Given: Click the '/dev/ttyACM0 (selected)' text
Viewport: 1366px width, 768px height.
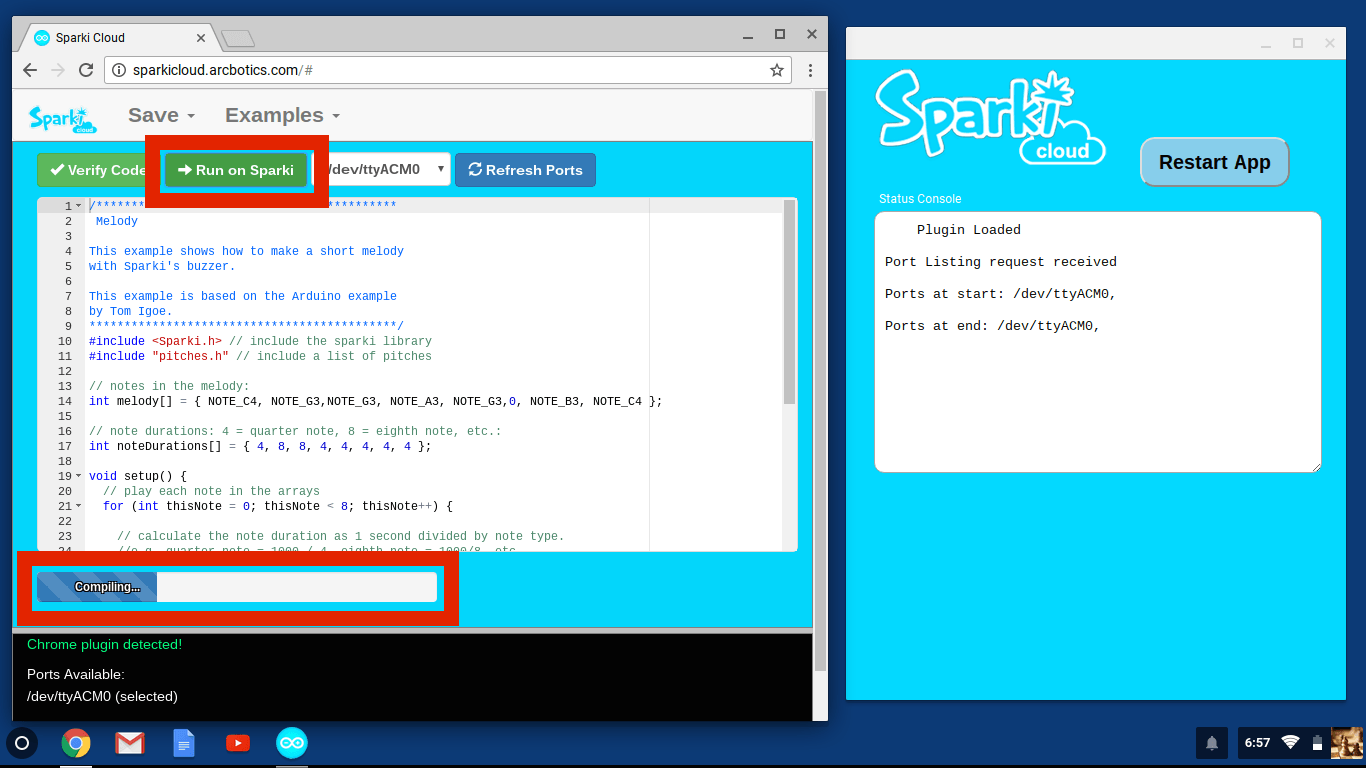Looking at the screenshot, I should coord(102,696).
